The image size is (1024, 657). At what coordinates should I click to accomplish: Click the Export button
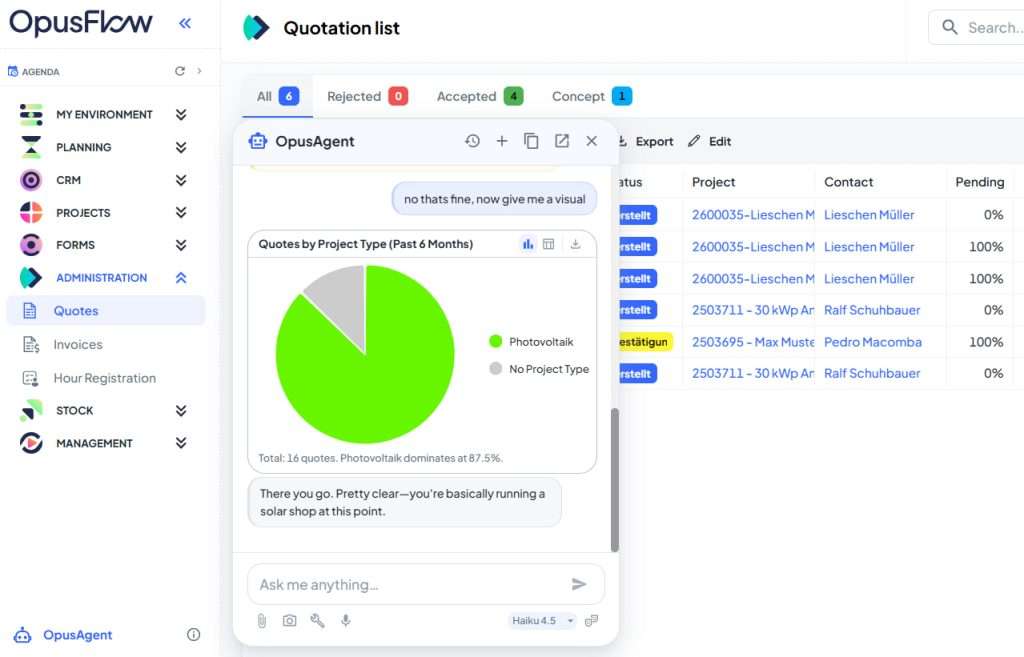(x=646, y=141)
